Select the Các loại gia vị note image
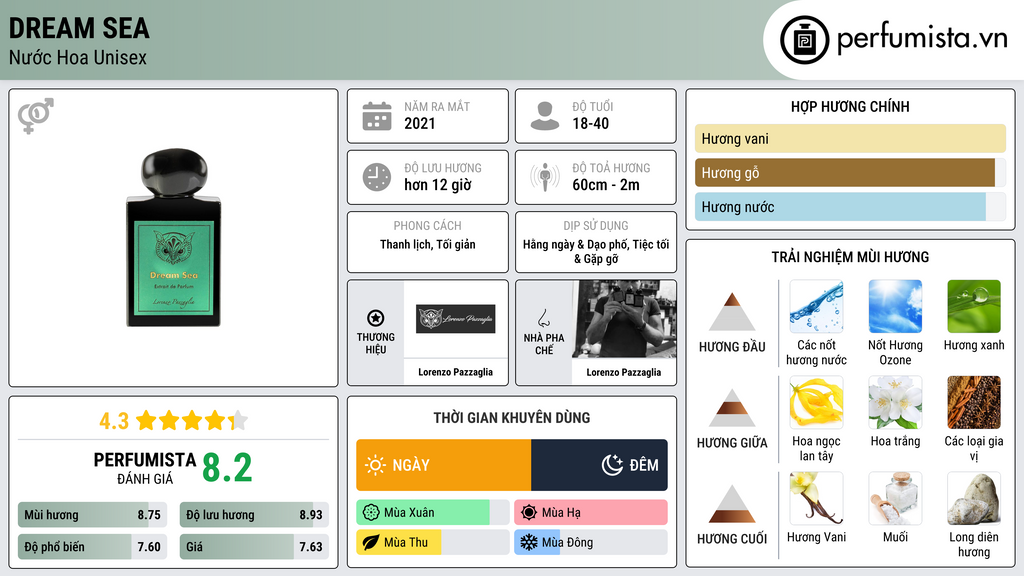1024x576 pixels. coord(974,402)
